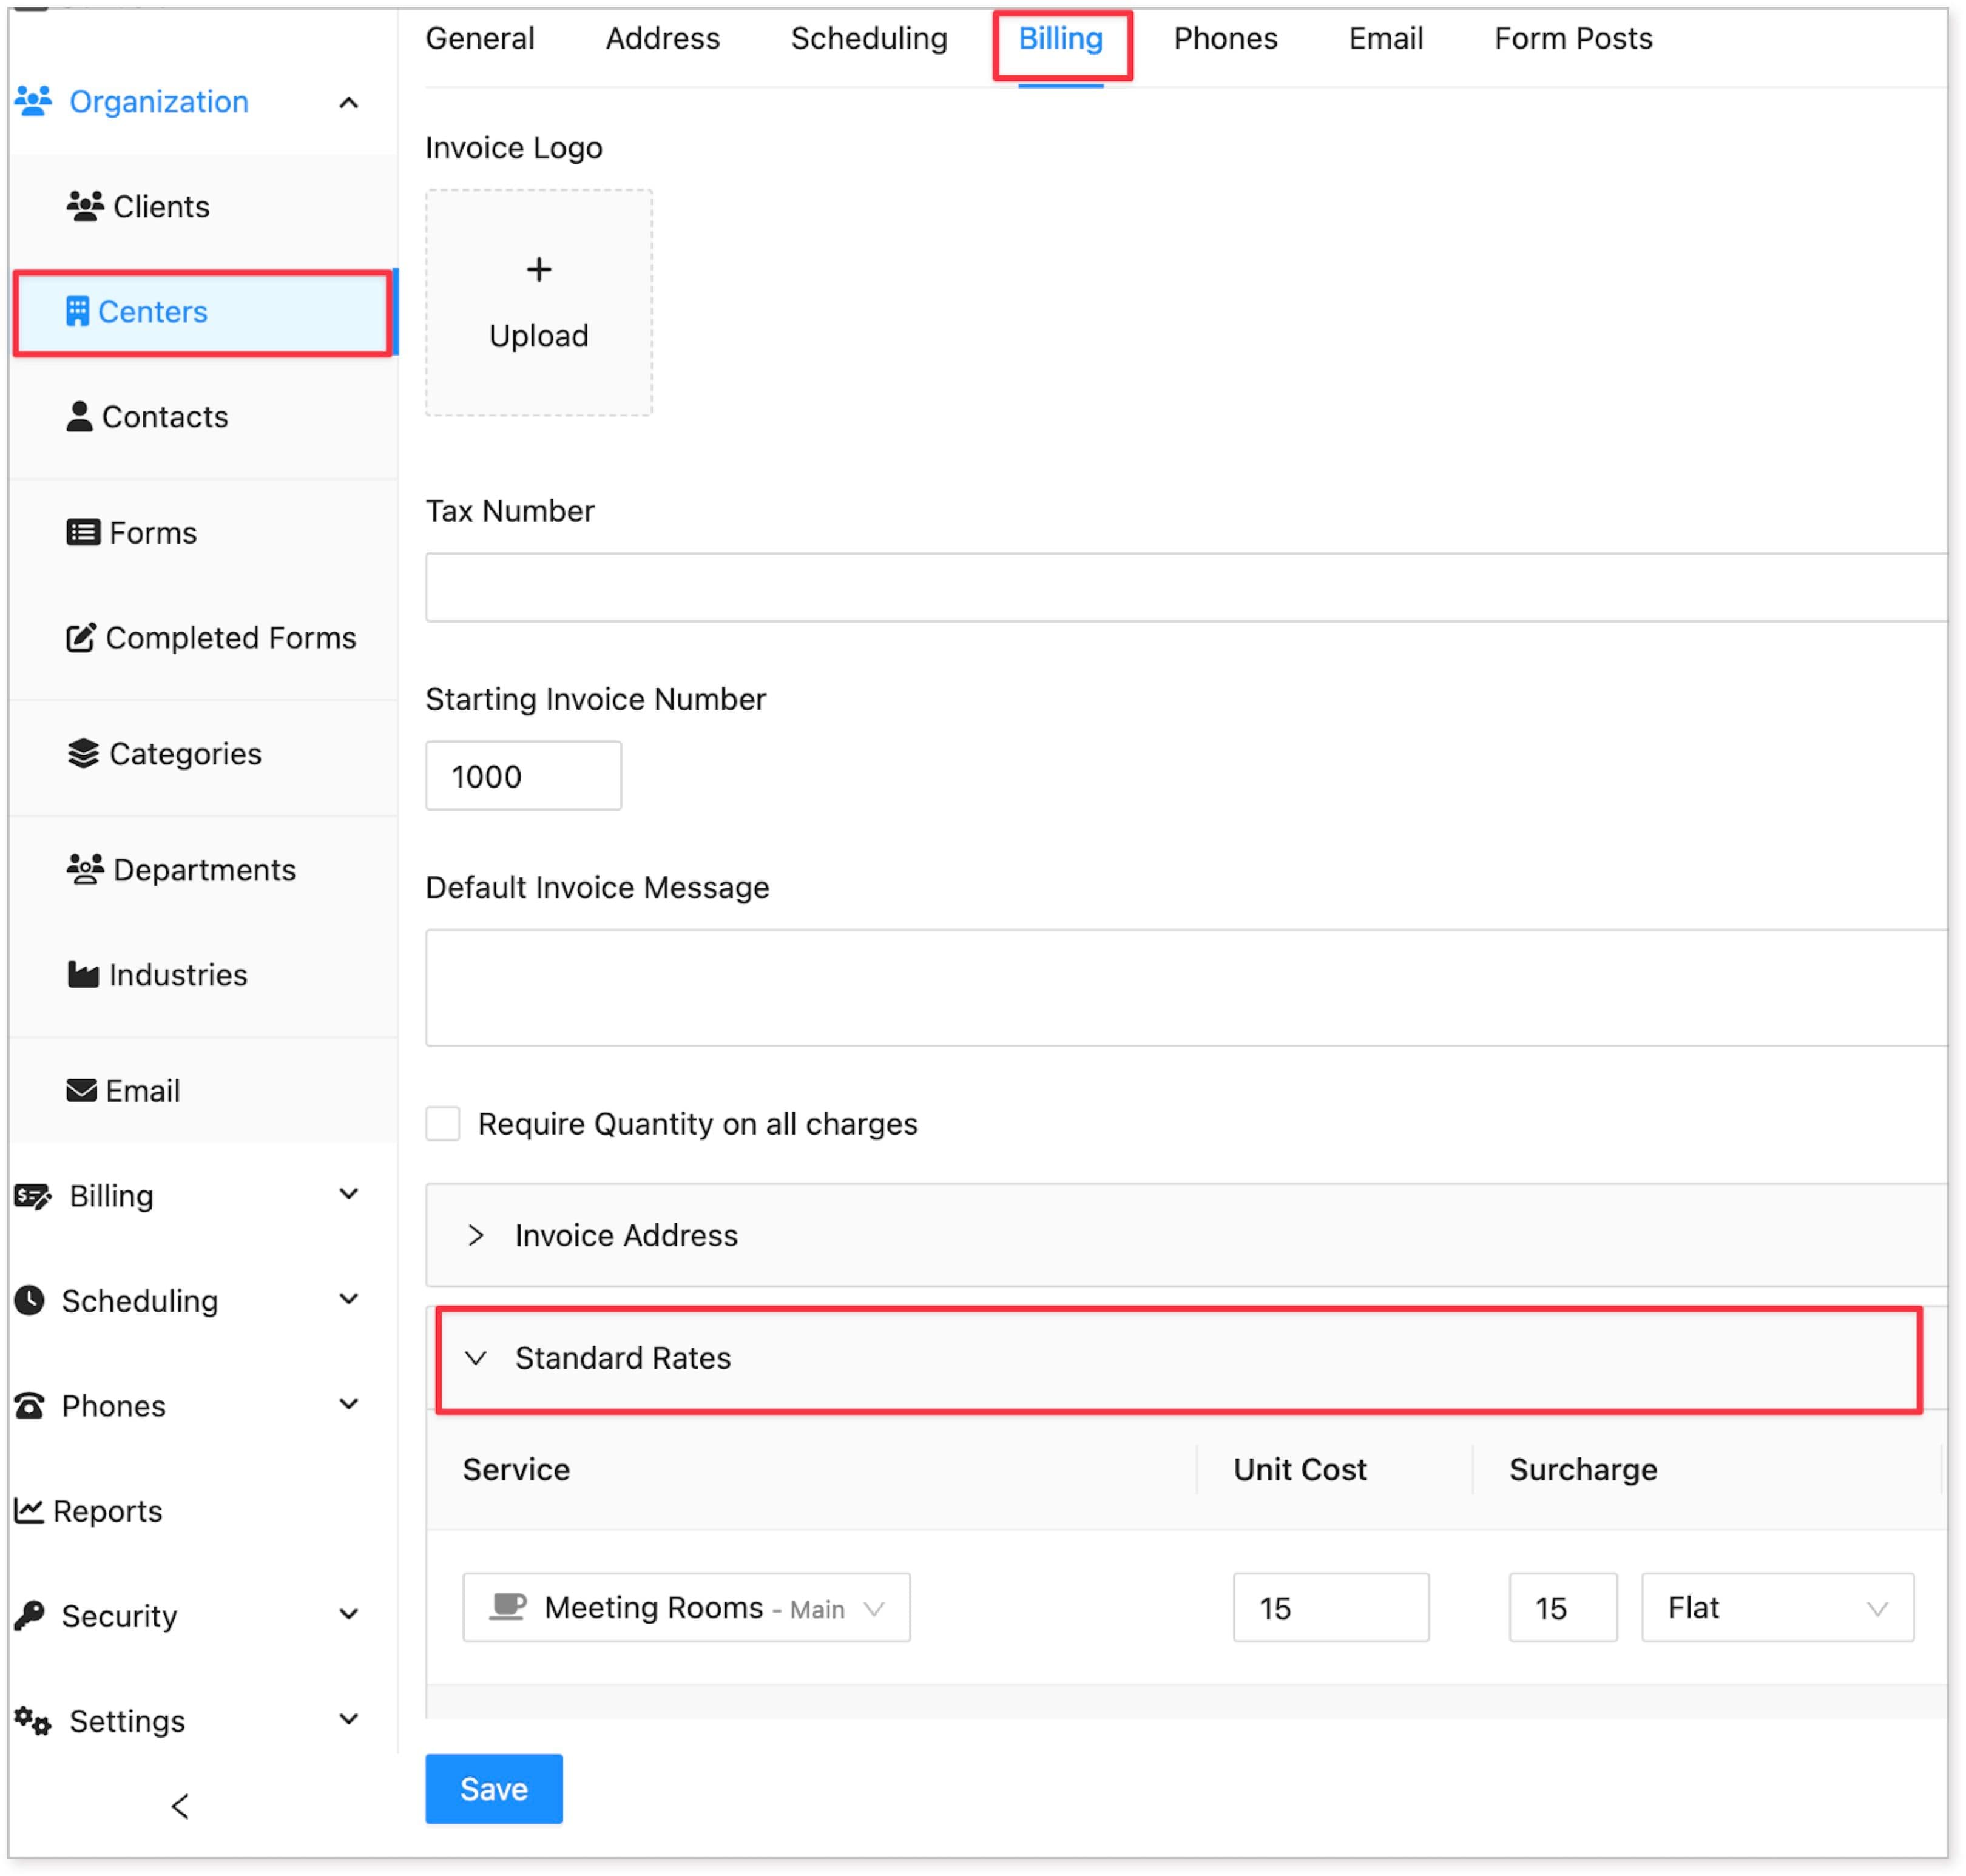Click the Clients group icon
The height and width of the screenshot is (1876, 1966).
85,206
